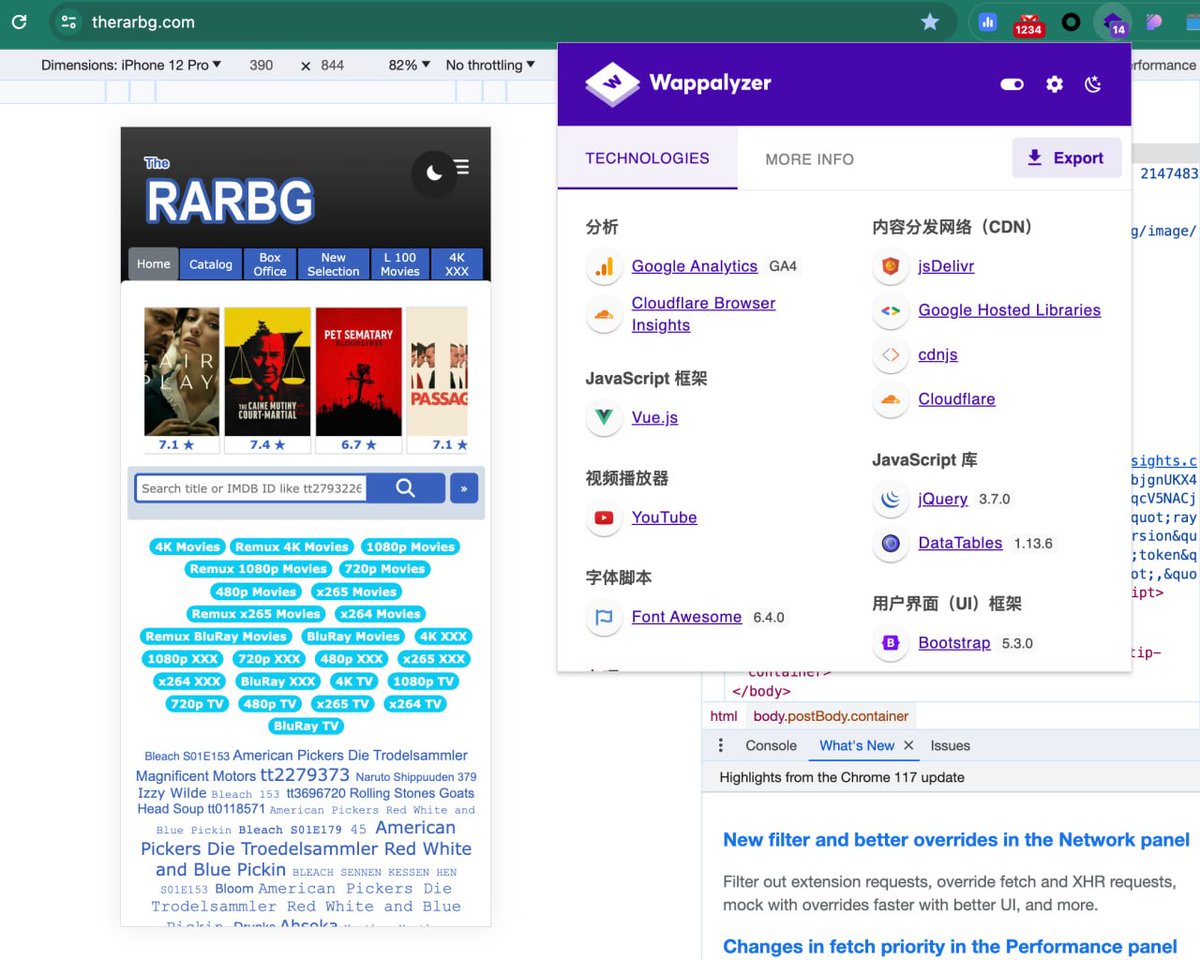This screenshot has width=1200, height=960.
Task: Select the MORE INFO tab
Action: pos(810,159)
